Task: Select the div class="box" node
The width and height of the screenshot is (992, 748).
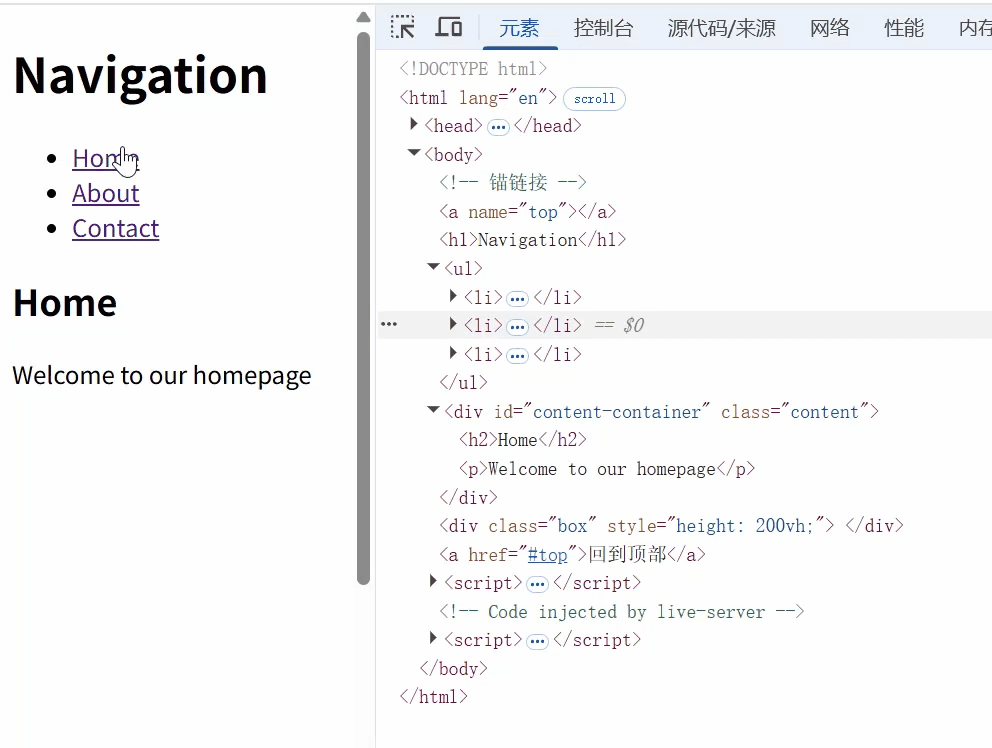Action: [671, 526]
